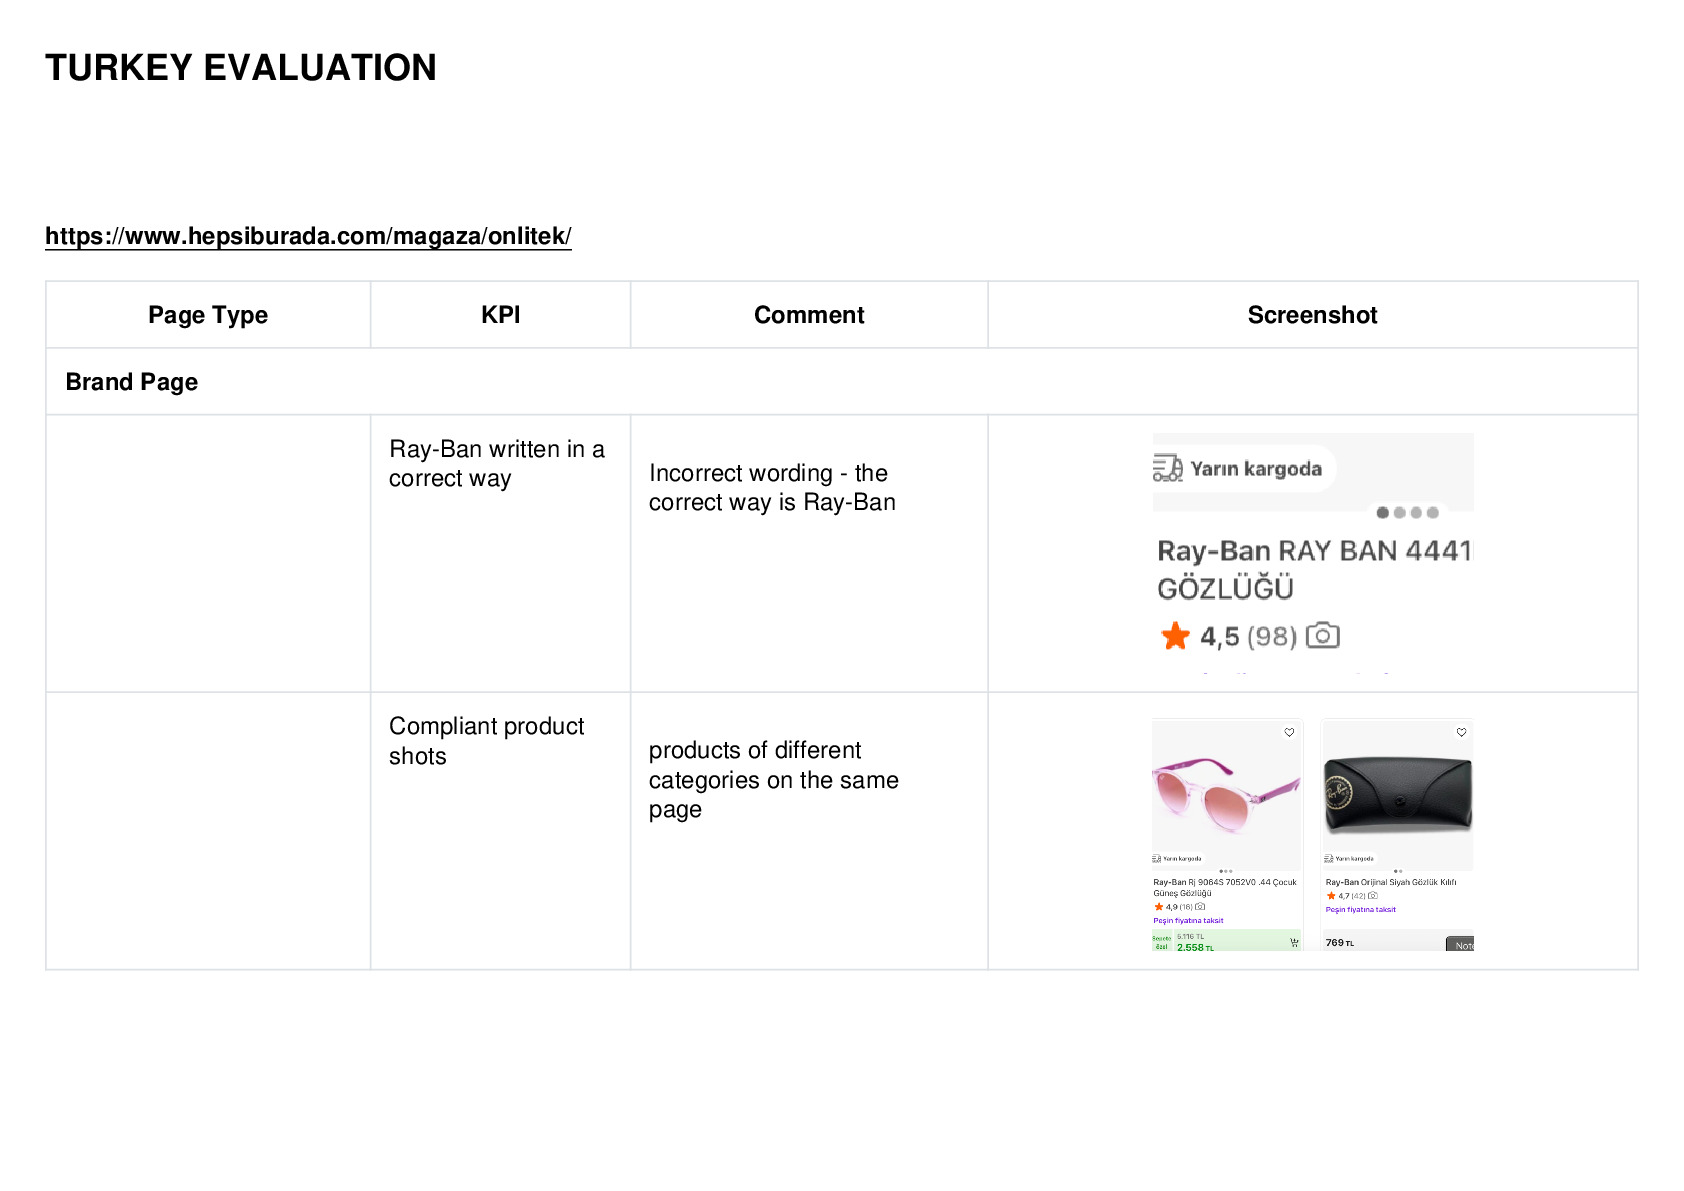The width and height of the screenshot is (1684, 1191).
Task: Click the 'Screenshot' column header
Action: tap(1312, 315)
